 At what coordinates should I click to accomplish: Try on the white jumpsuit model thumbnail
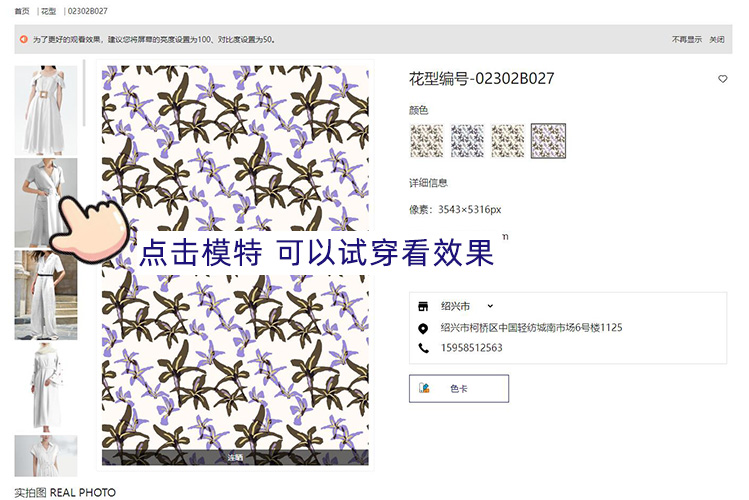46,295
